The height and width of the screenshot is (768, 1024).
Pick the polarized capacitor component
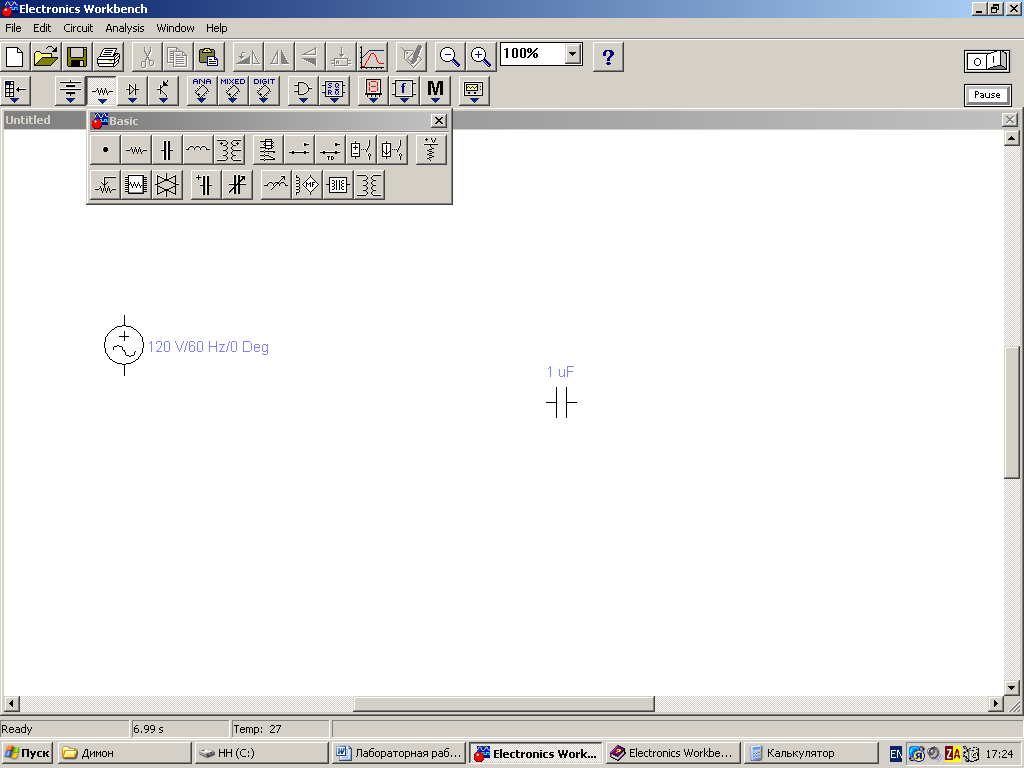click(x=206, y=185)
